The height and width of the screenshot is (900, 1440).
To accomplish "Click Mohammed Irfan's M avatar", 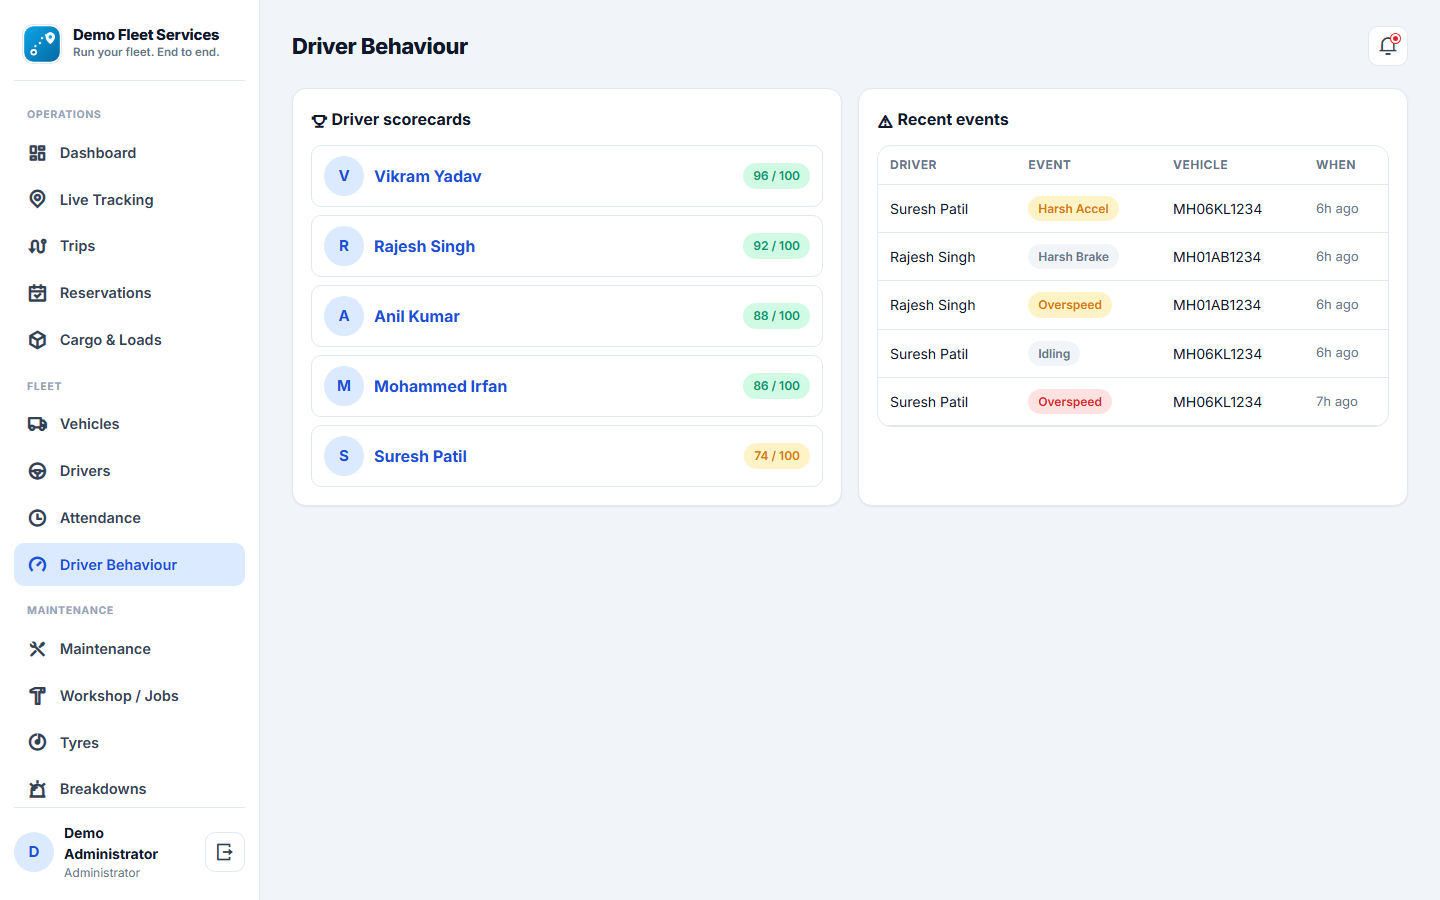I will pos(344,386).
